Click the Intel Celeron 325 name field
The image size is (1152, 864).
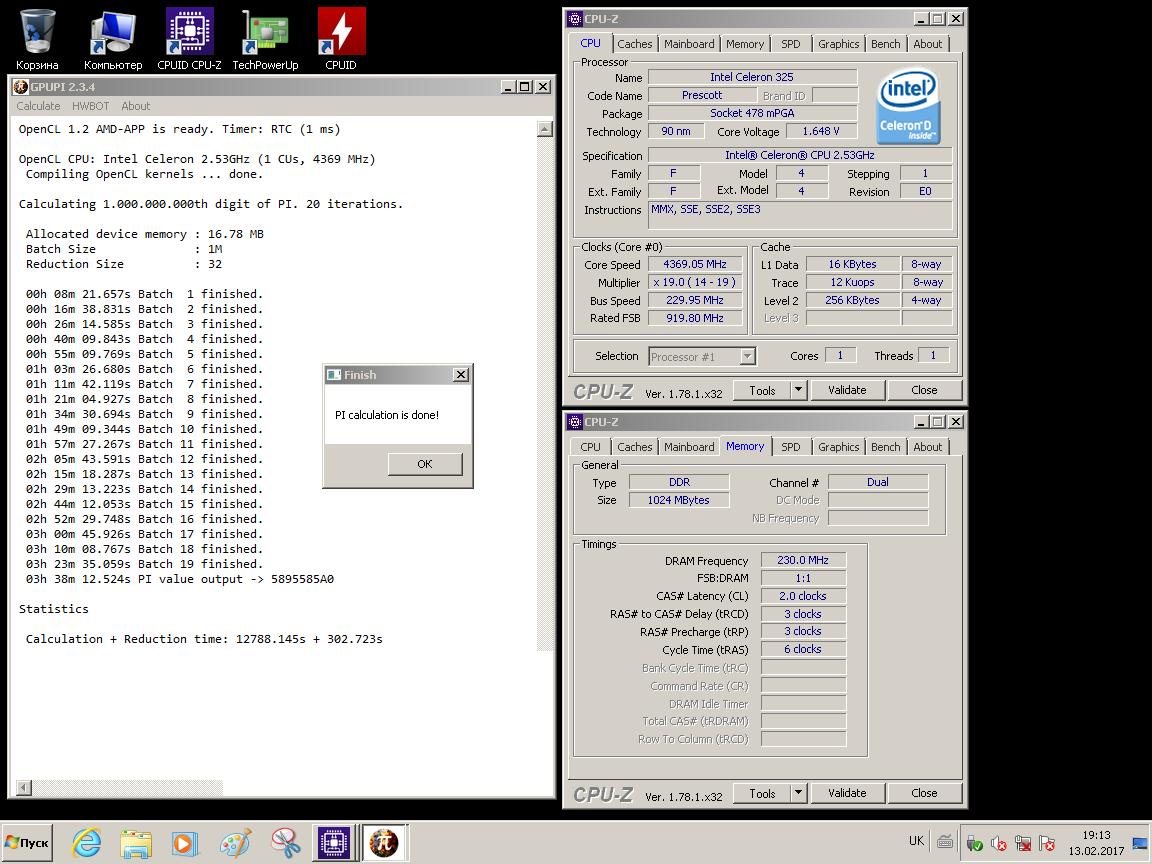(x=752, y=77)
